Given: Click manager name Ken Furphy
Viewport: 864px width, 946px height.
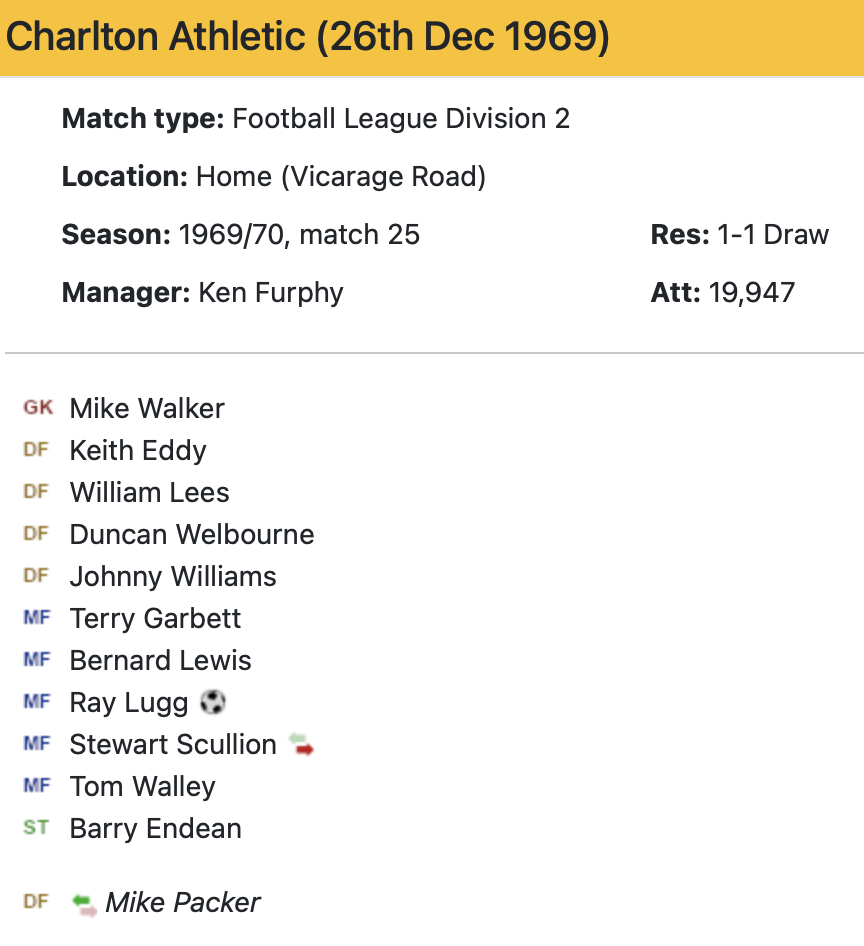Looking at the screenshot, I should pos(271,293).
